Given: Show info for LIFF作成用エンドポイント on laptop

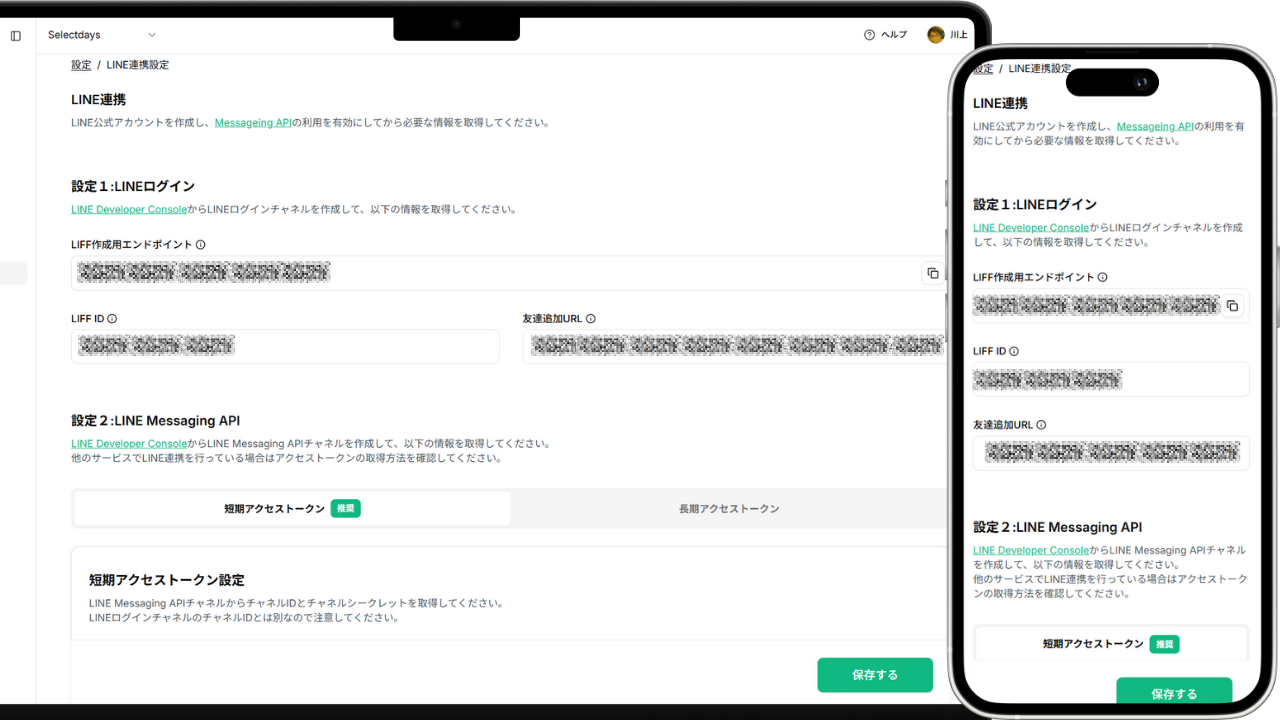Looking at the screenshot, I should tap(201, 244).
